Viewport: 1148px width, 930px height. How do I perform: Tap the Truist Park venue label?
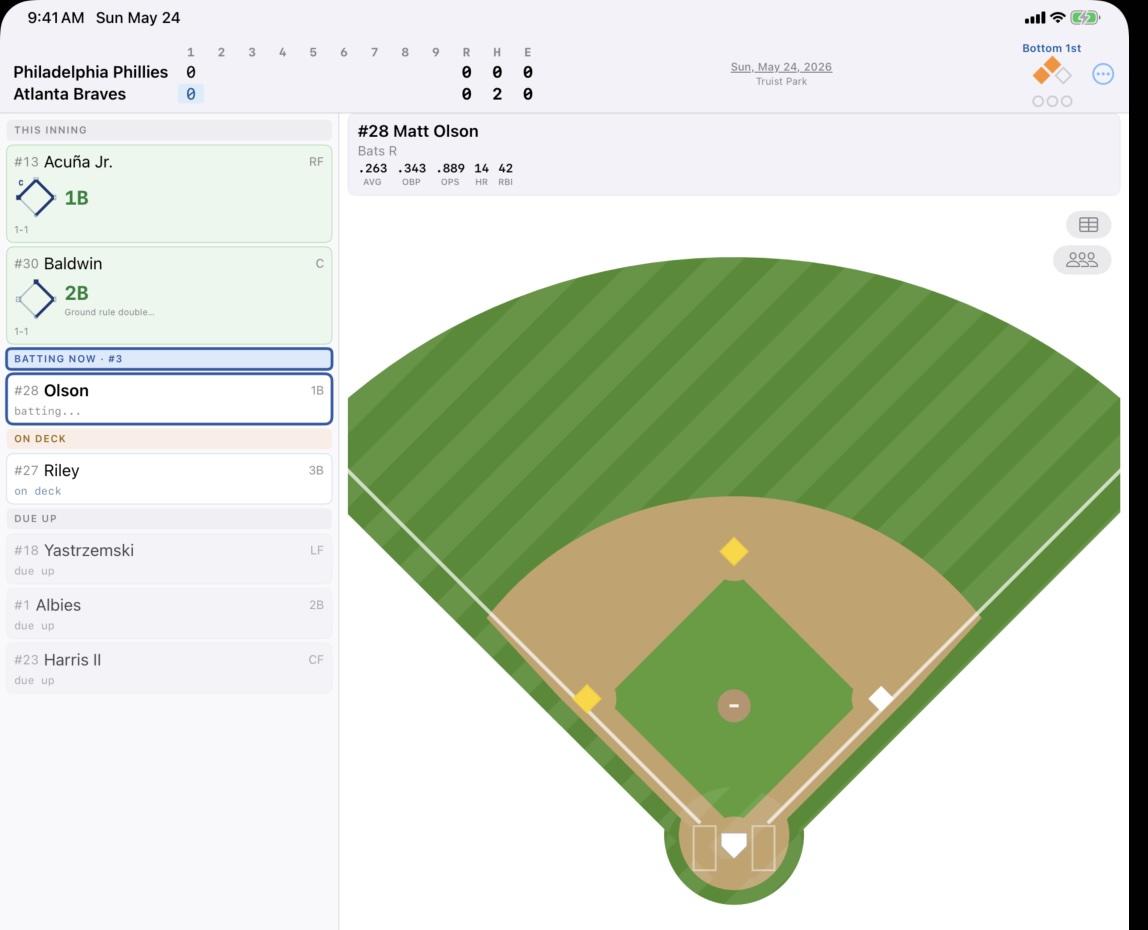[x=781, y=81]
